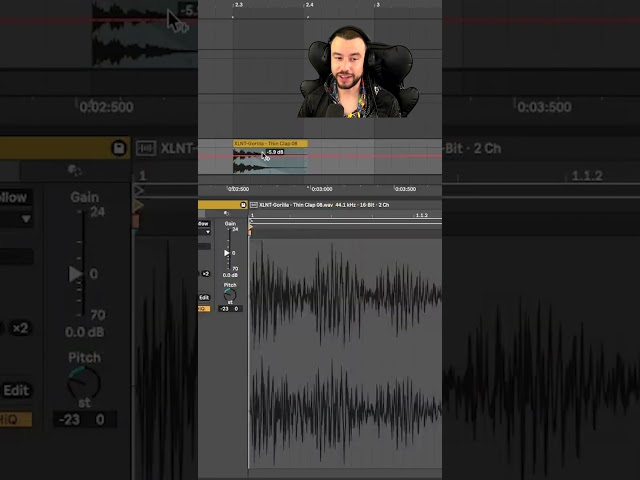Click the 0:02:500 time ruler label
640x480 pixels.
(x=238, y=189)
